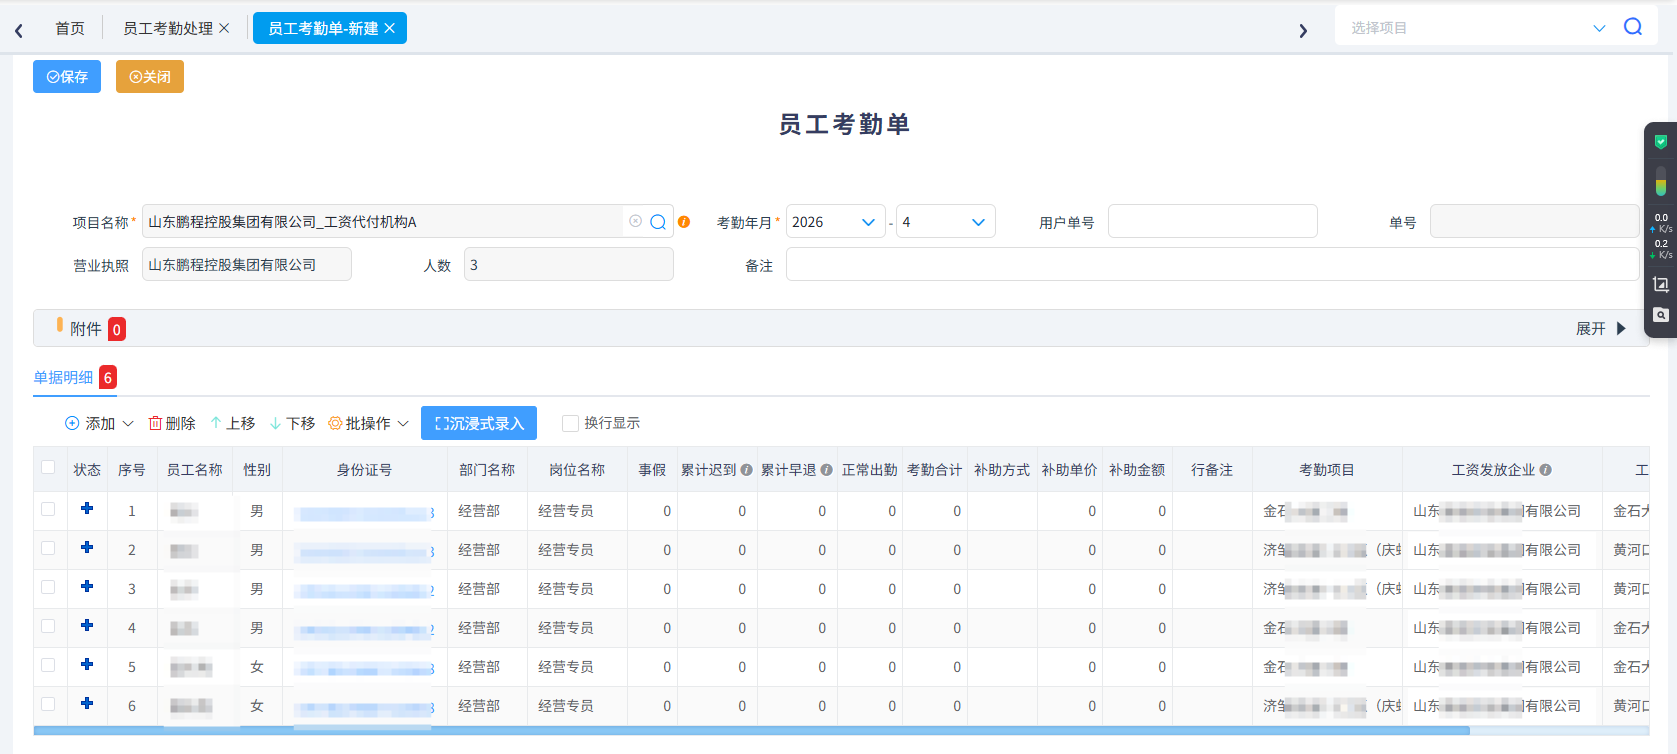Close the 员工考勤单-新建 tab with its X

point(389,28)
